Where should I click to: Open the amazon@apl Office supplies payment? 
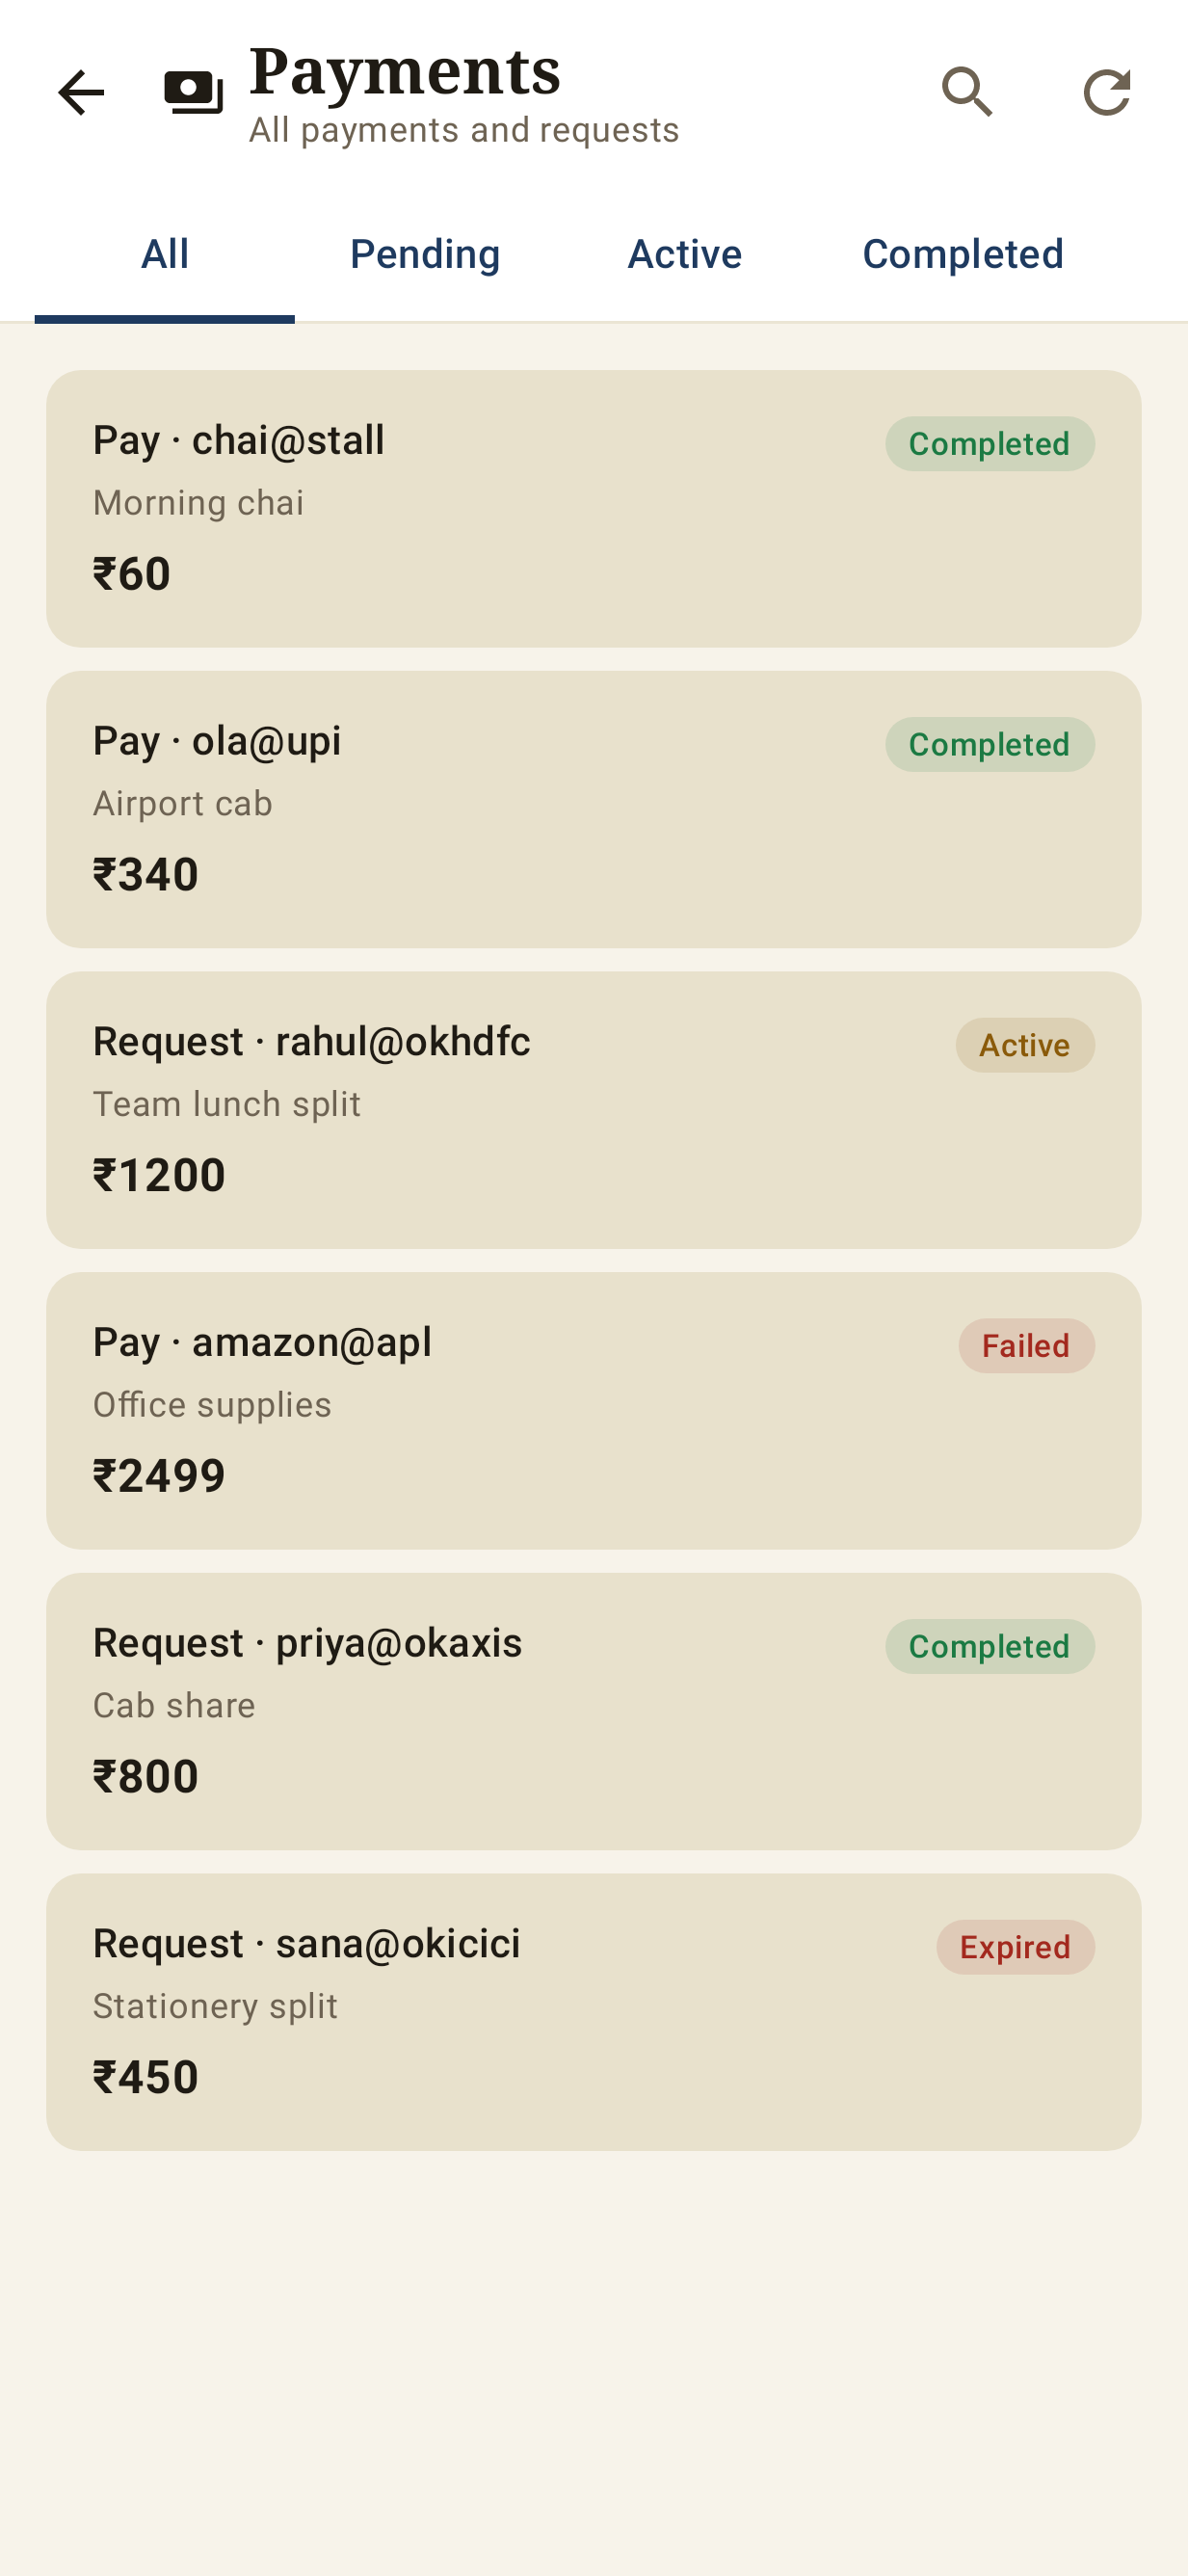[594, 1411]
